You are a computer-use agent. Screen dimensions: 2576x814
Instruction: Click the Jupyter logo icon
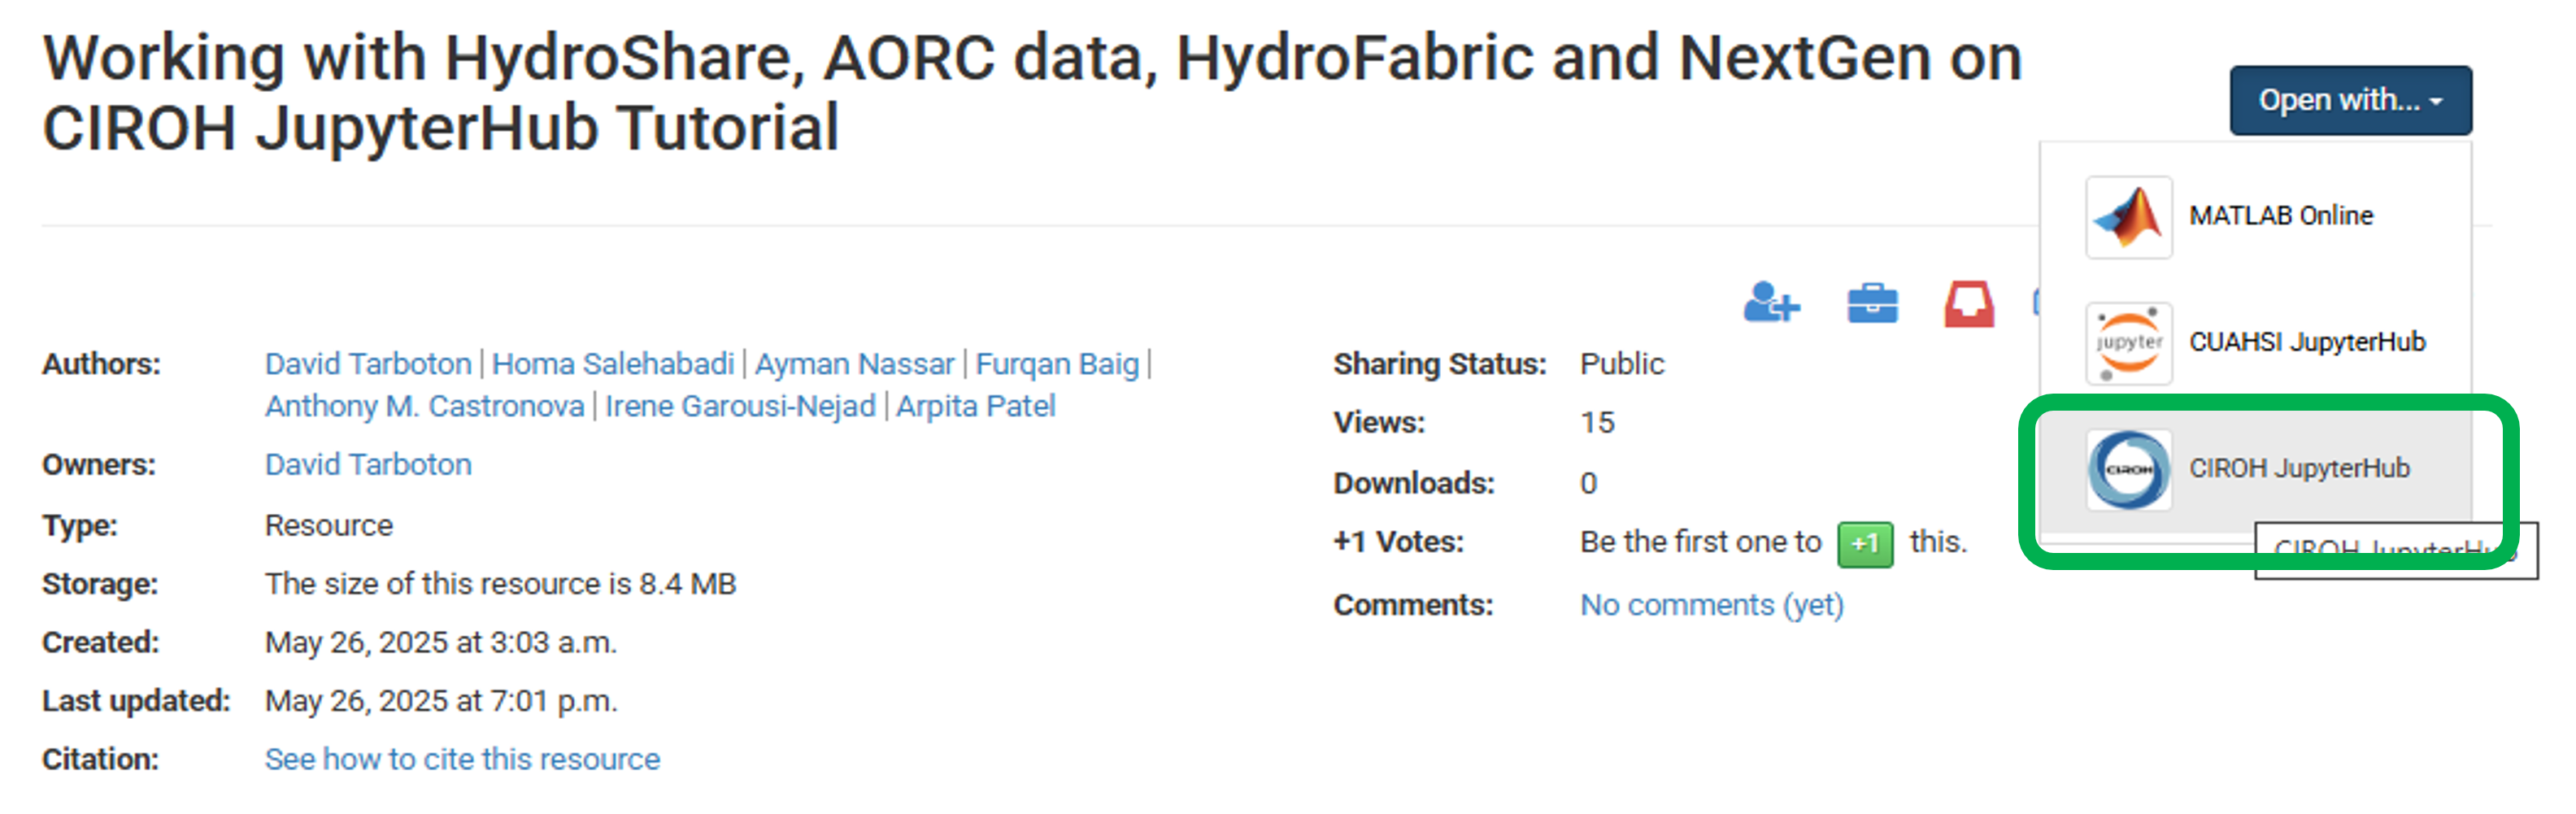point(2128,343)
